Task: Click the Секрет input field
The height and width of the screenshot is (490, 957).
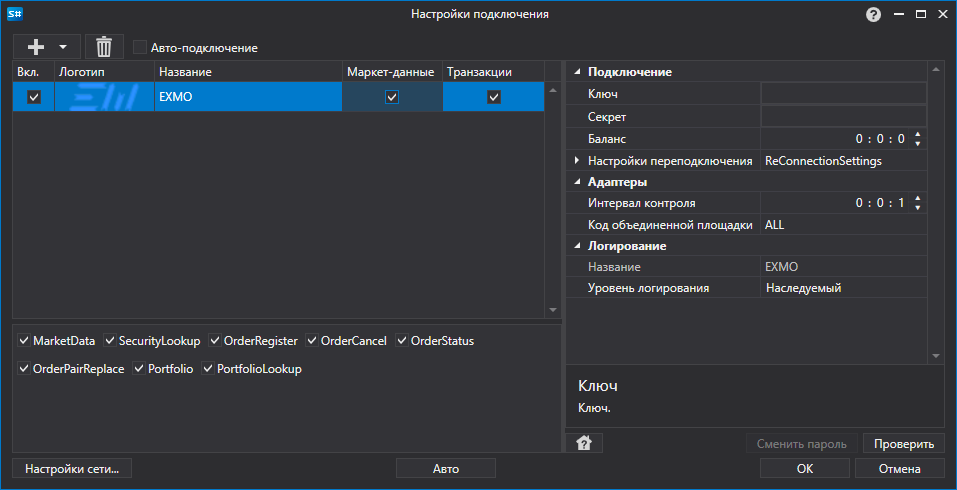Action: pyautogui.click(x=843, y=117)
